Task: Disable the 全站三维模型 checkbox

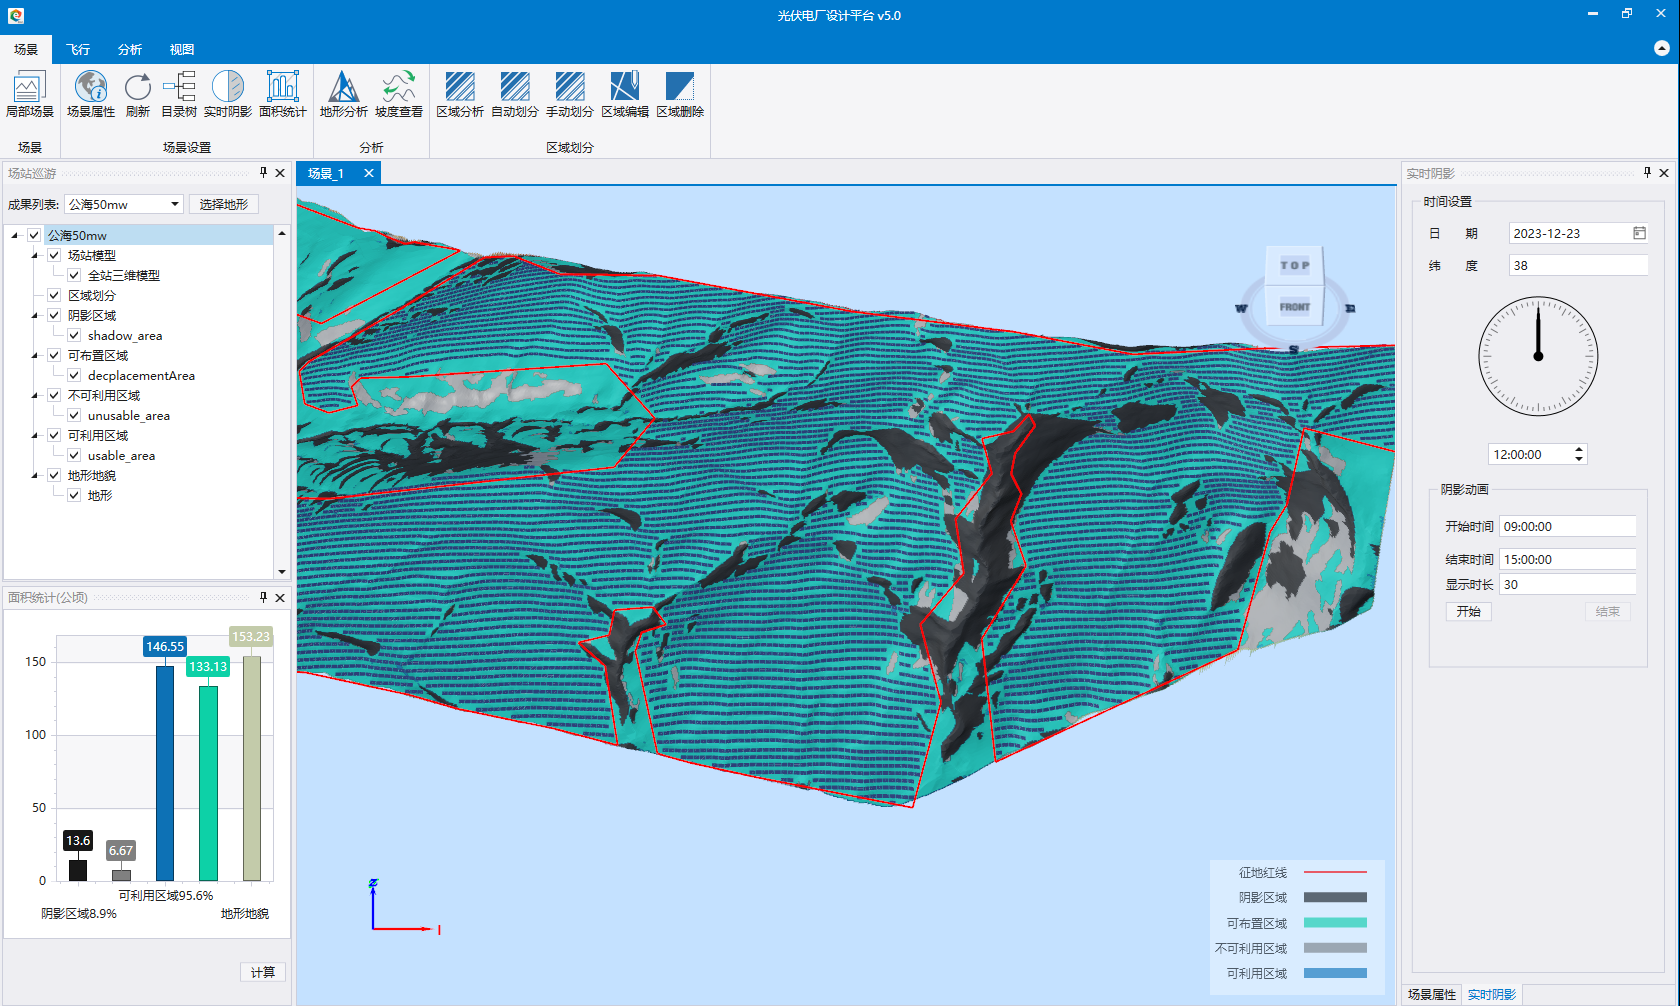Action: tap(74, 276)
